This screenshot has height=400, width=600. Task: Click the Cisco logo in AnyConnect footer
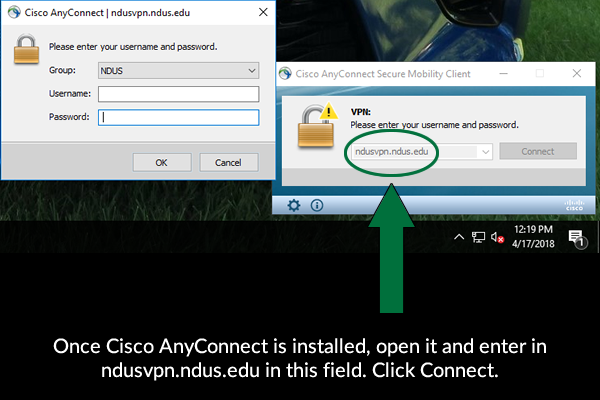[x=574, y=205]
